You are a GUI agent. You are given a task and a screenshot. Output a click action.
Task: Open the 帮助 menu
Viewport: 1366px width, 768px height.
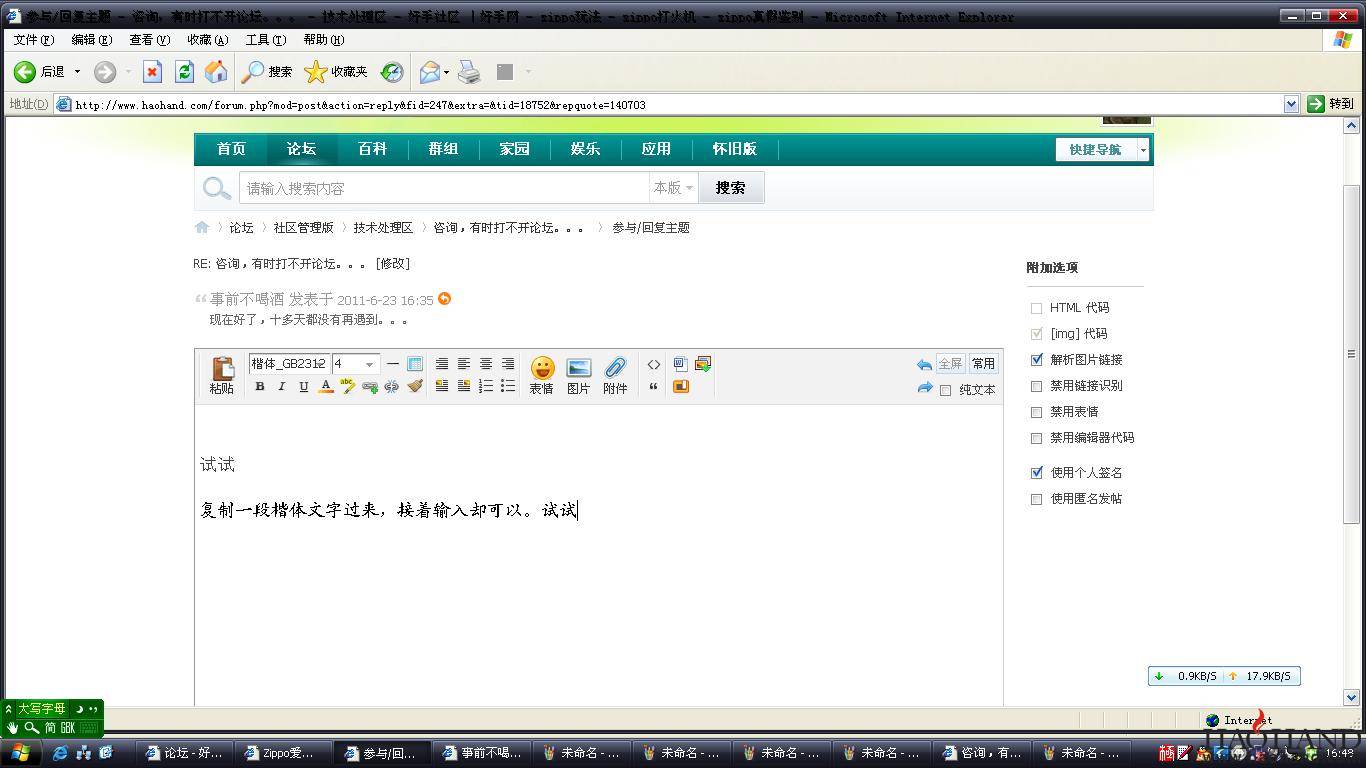(323, 40)
